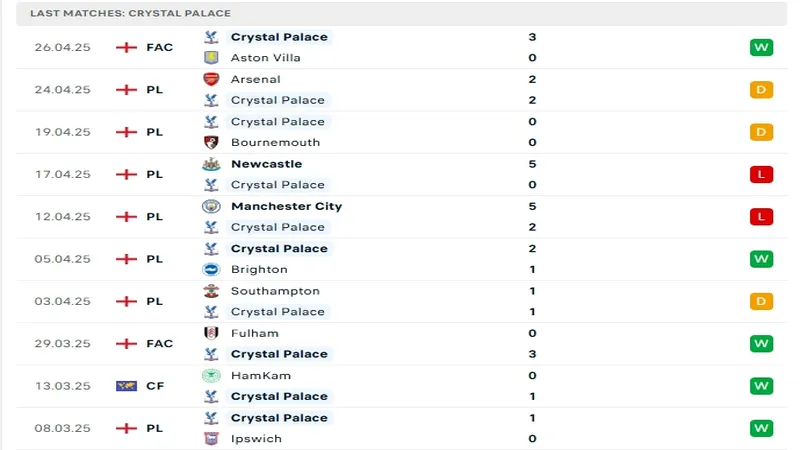Click the Last Matches: Crystal Palace header
This screenshot has width=800, height=450.
point(130,13)
